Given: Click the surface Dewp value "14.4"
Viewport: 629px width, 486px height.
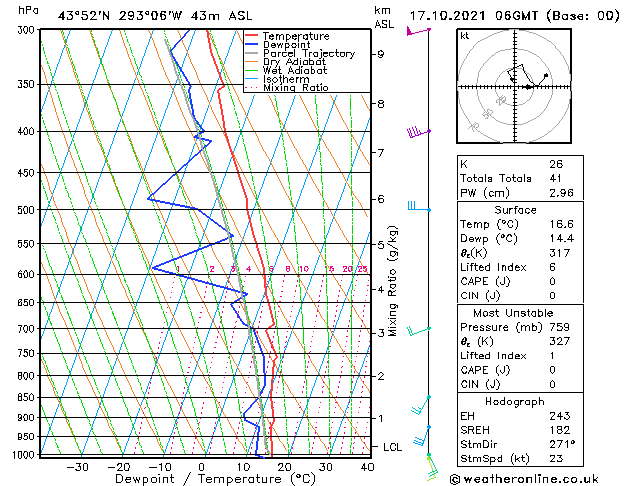Looking at the screenshot, I should coord(561,239).
